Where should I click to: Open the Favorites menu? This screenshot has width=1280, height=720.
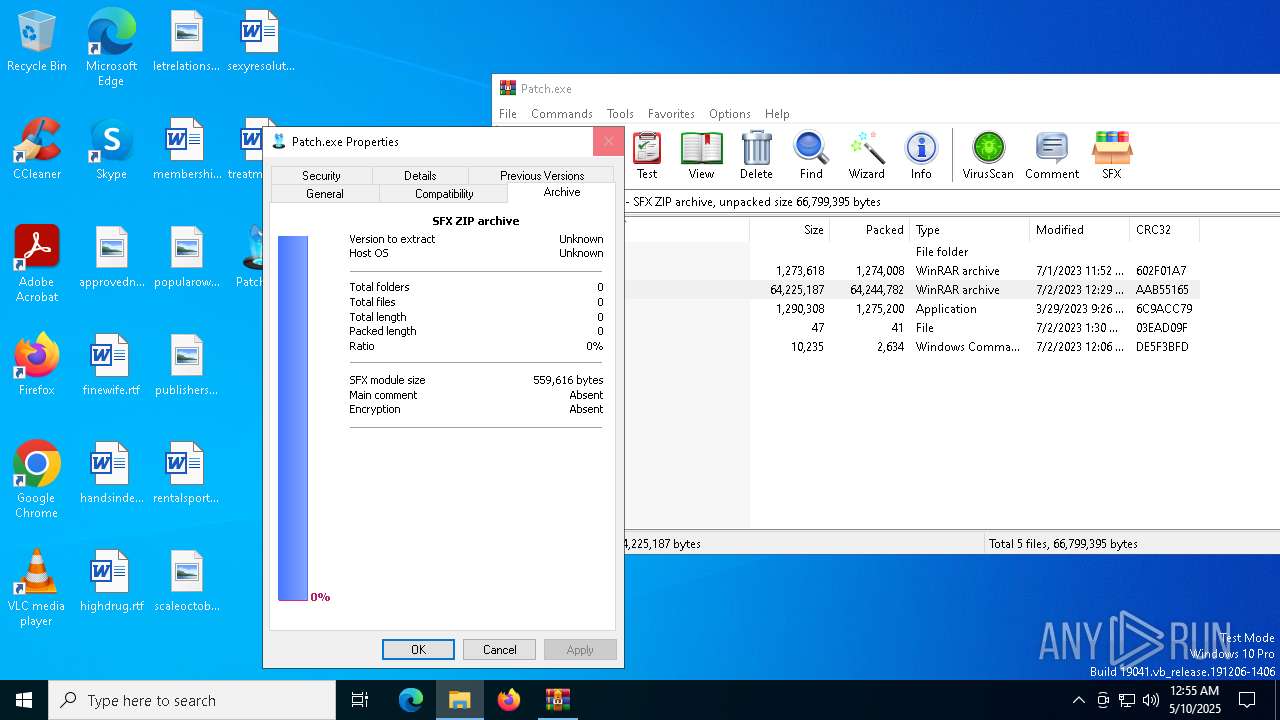[671, 114]
